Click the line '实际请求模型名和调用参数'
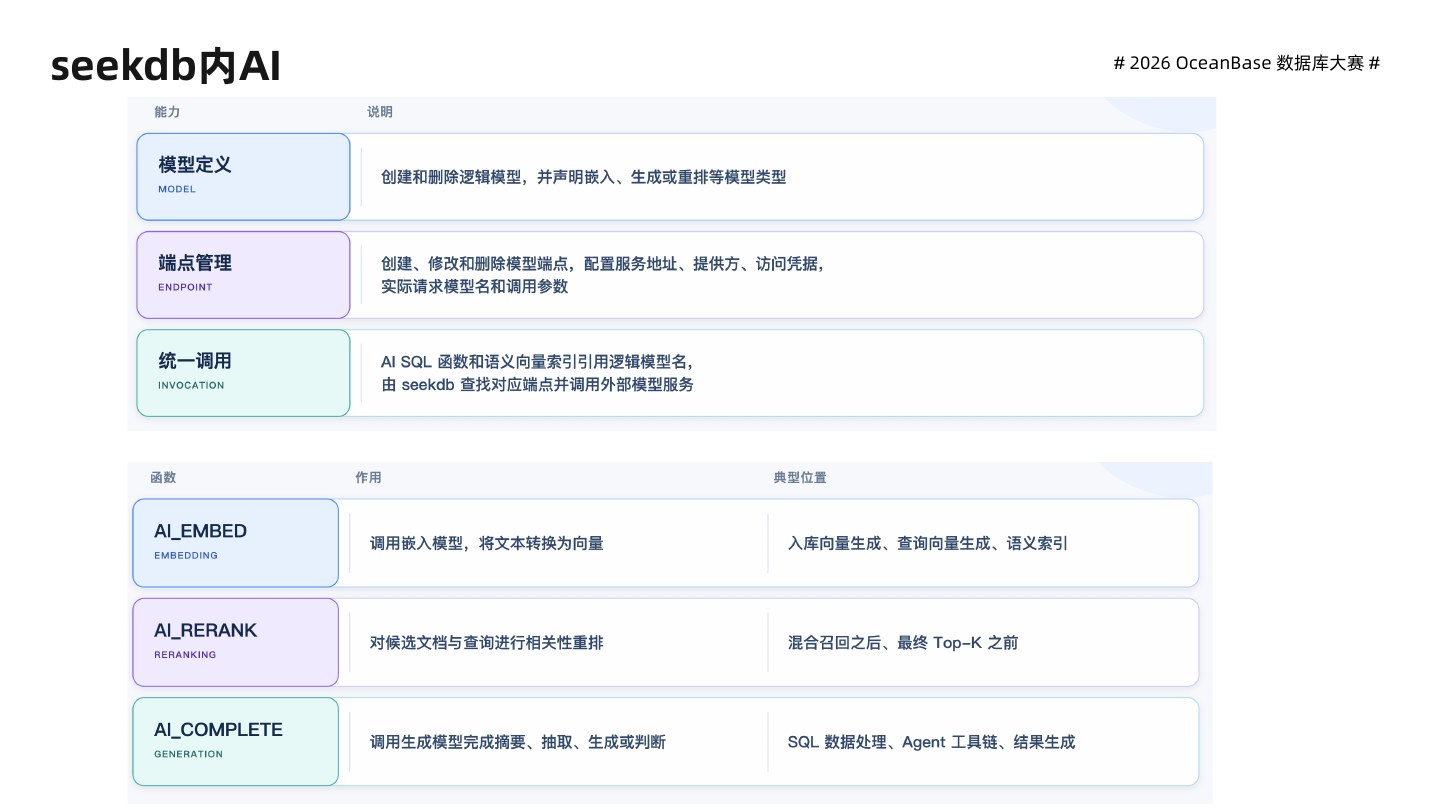This screenshot has width=1440, height=810. click(474, 286)
